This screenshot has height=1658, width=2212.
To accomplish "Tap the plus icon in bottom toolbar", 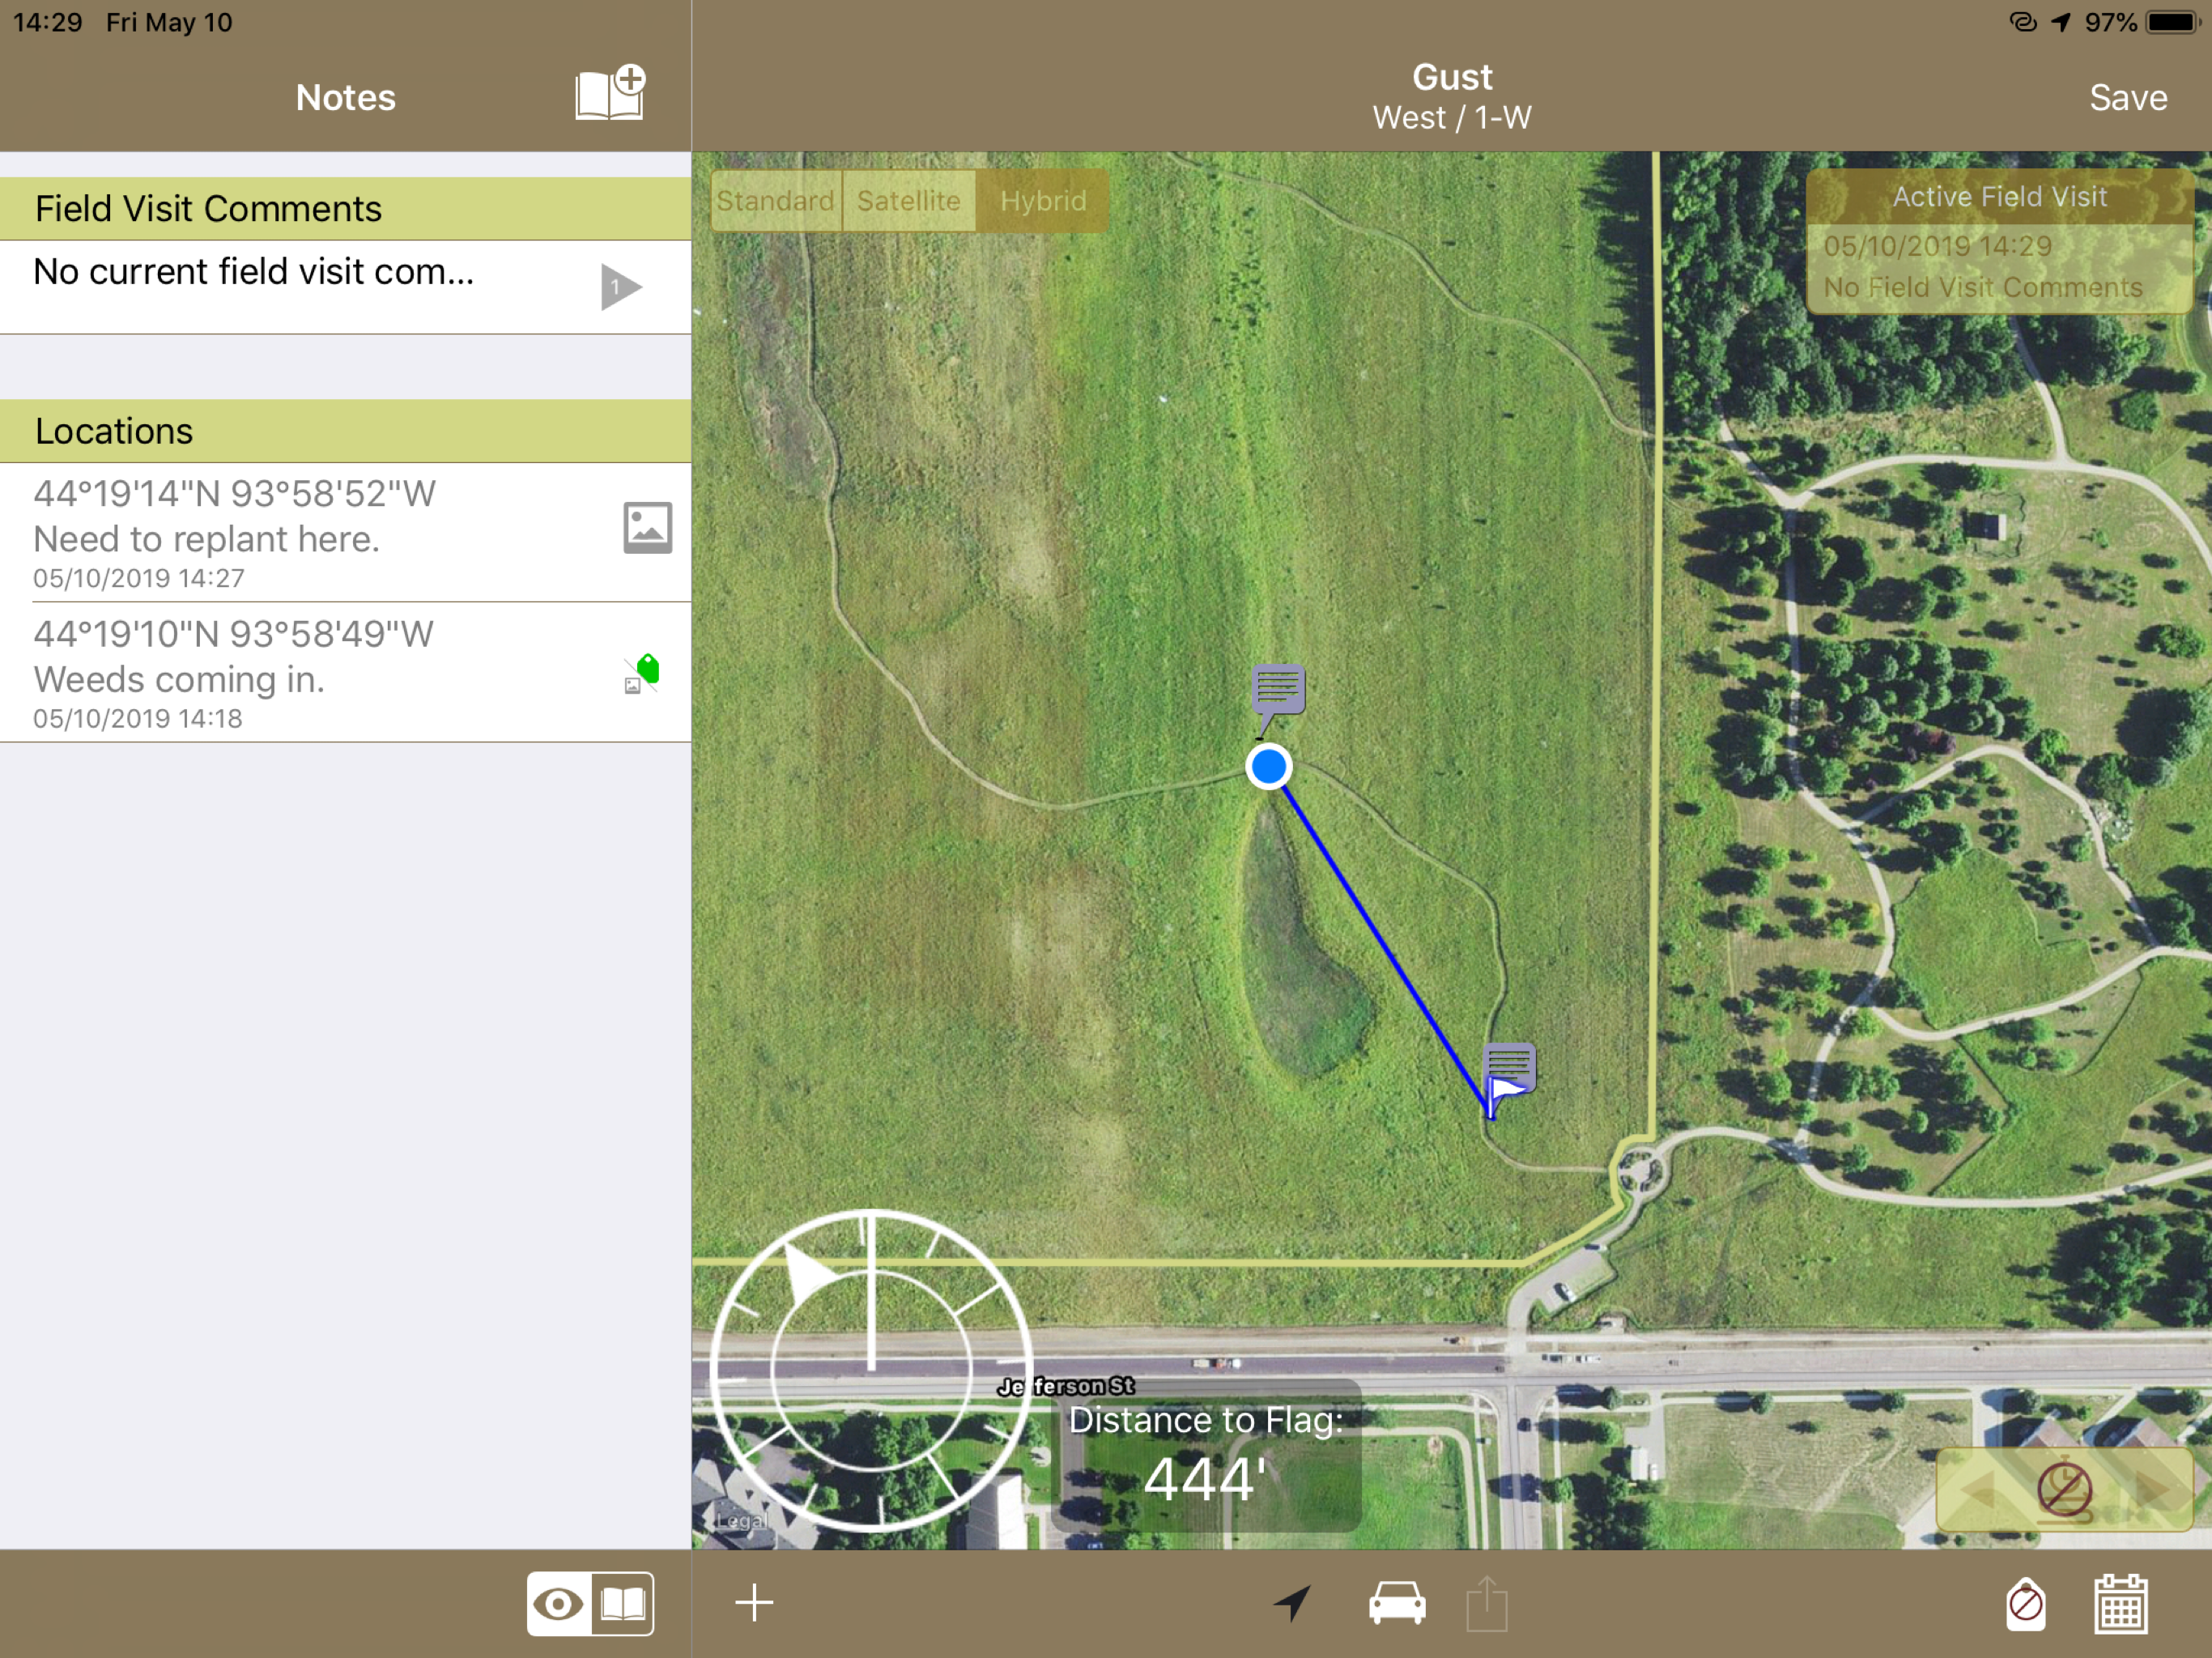I will pos(754,1603).
